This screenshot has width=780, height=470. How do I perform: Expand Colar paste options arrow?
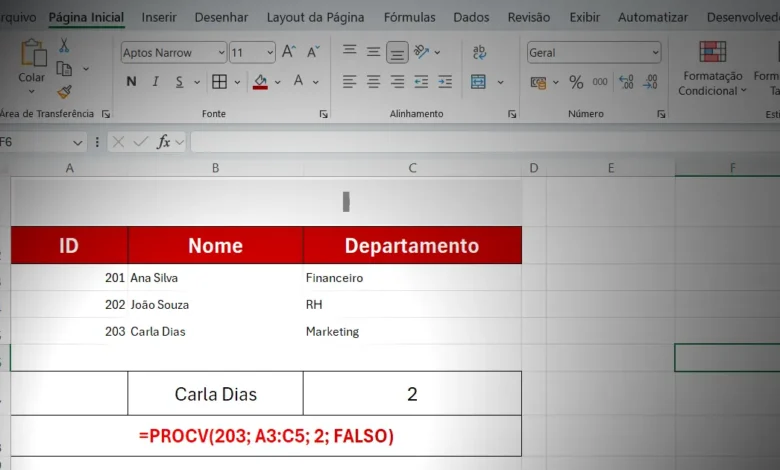31,92
